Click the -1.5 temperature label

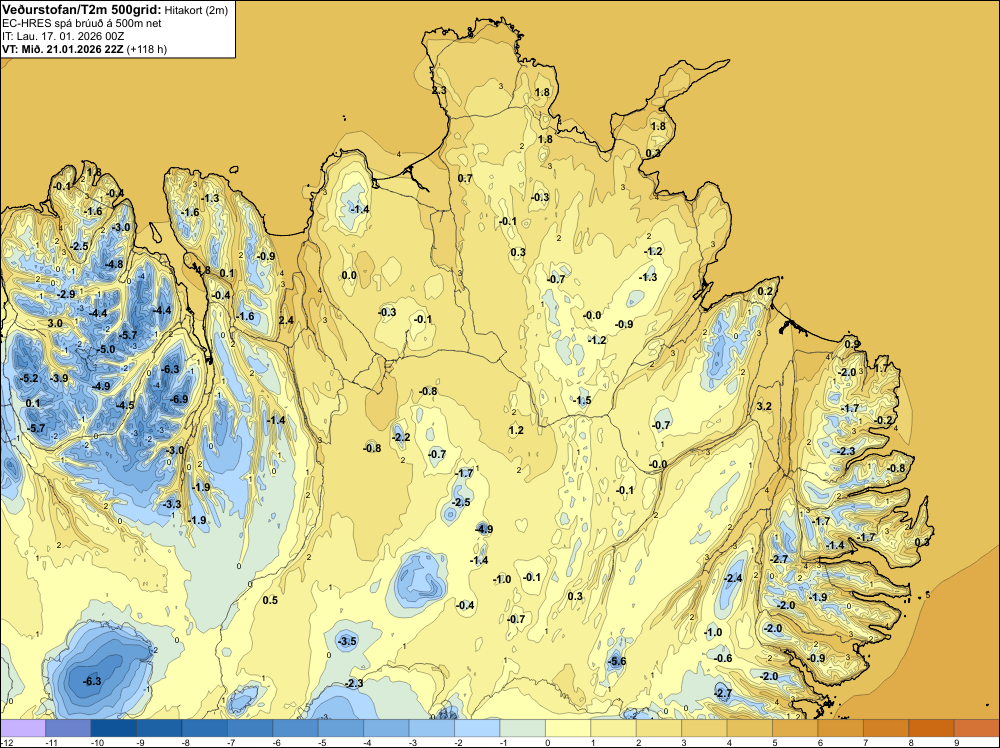pyautogui.click(x=582, y=400)
